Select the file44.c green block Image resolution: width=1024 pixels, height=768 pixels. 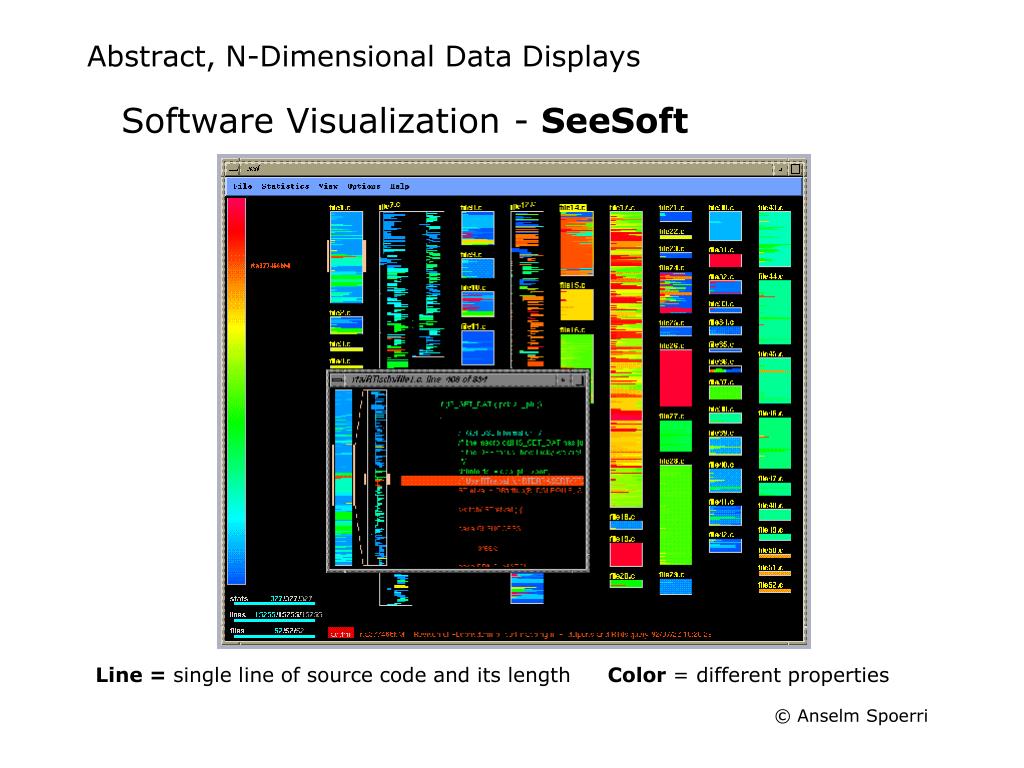(x=775, y=312)
